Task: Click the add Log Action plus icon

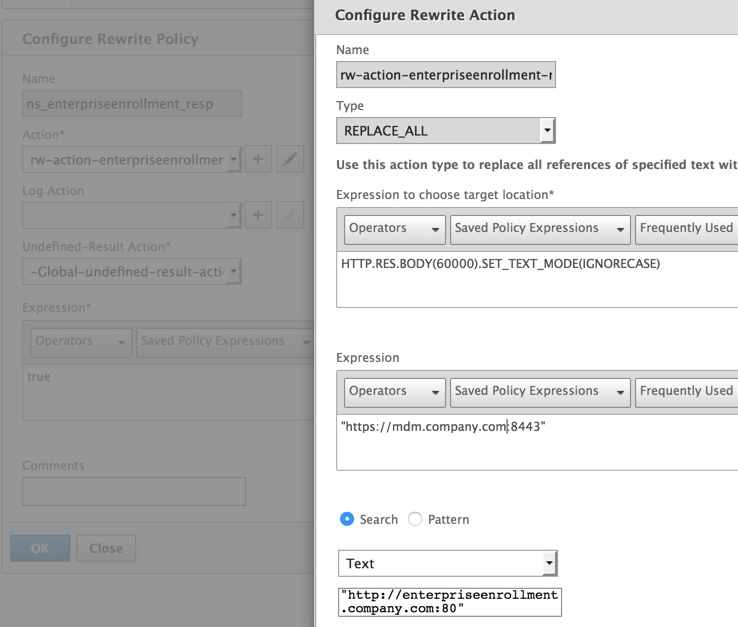Action: click(258, 215)
